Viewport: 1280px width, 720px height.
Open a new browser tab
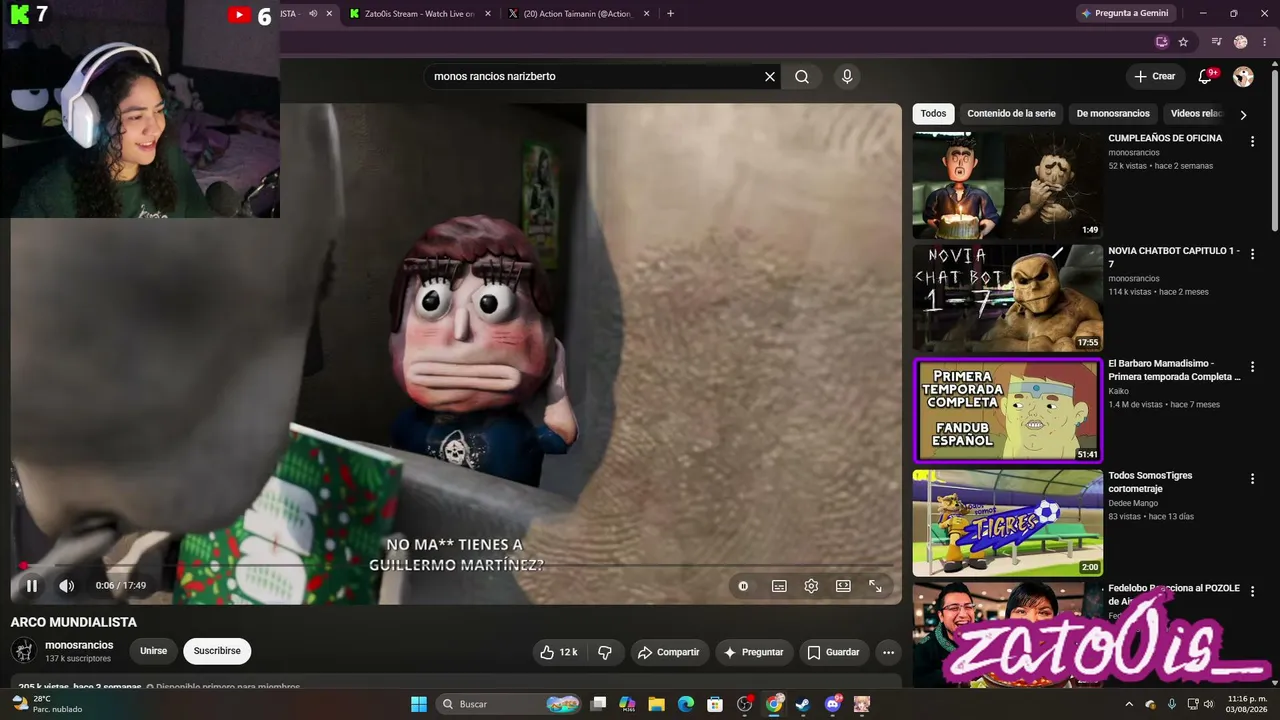tap(670, 14)
